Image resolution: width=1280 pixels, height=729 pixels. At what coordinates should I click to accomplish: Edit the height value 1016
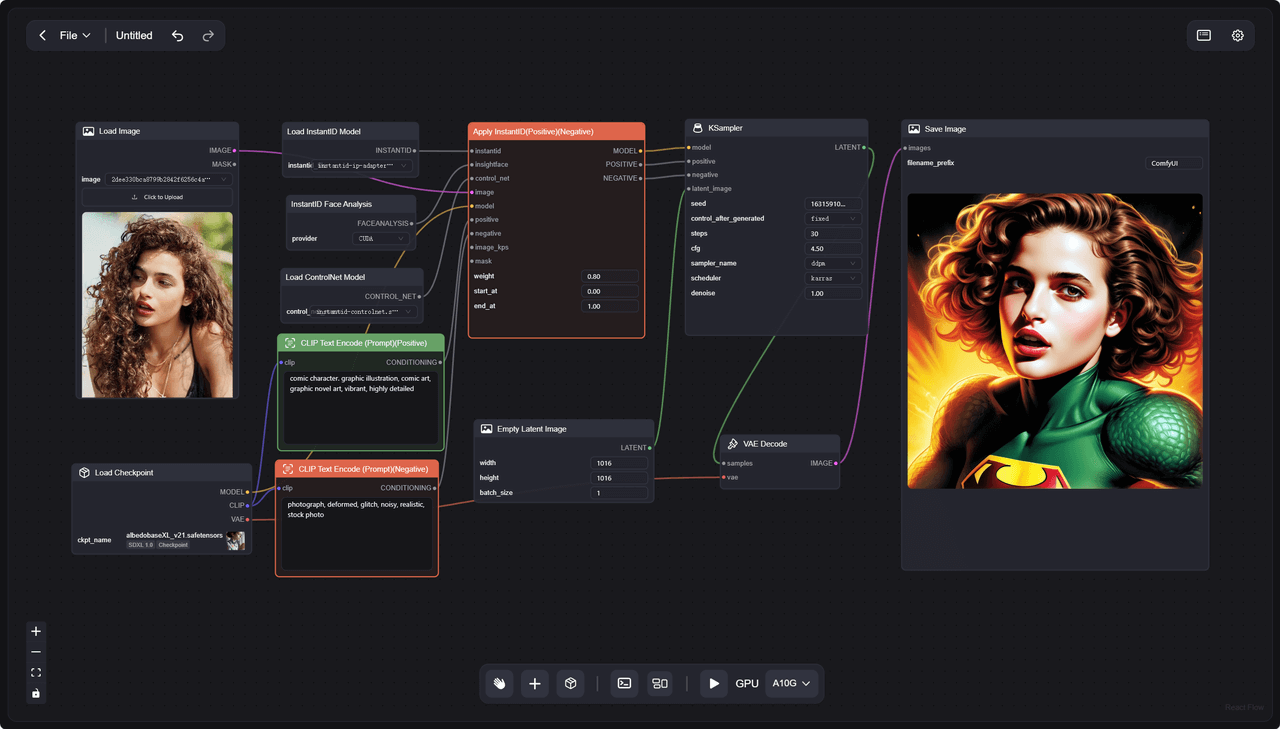pos(619,478)
